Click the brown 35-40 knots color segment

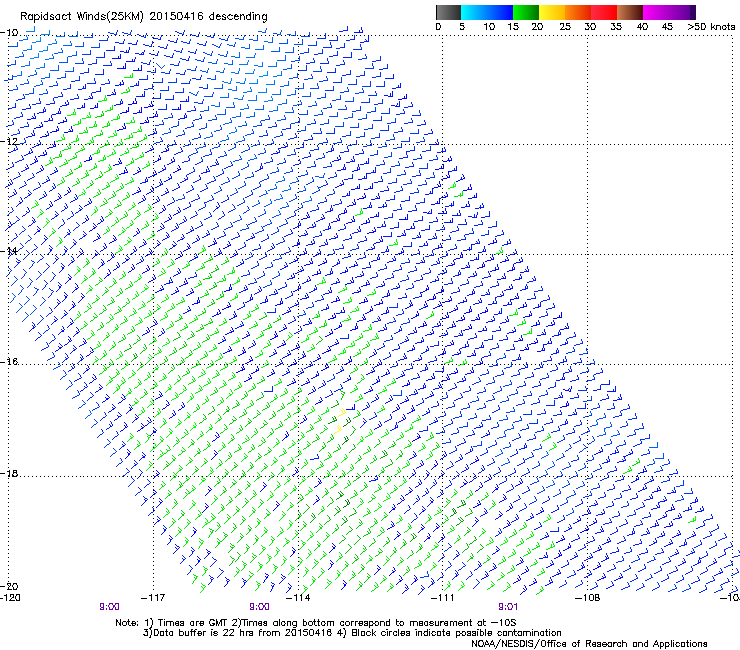630,12
